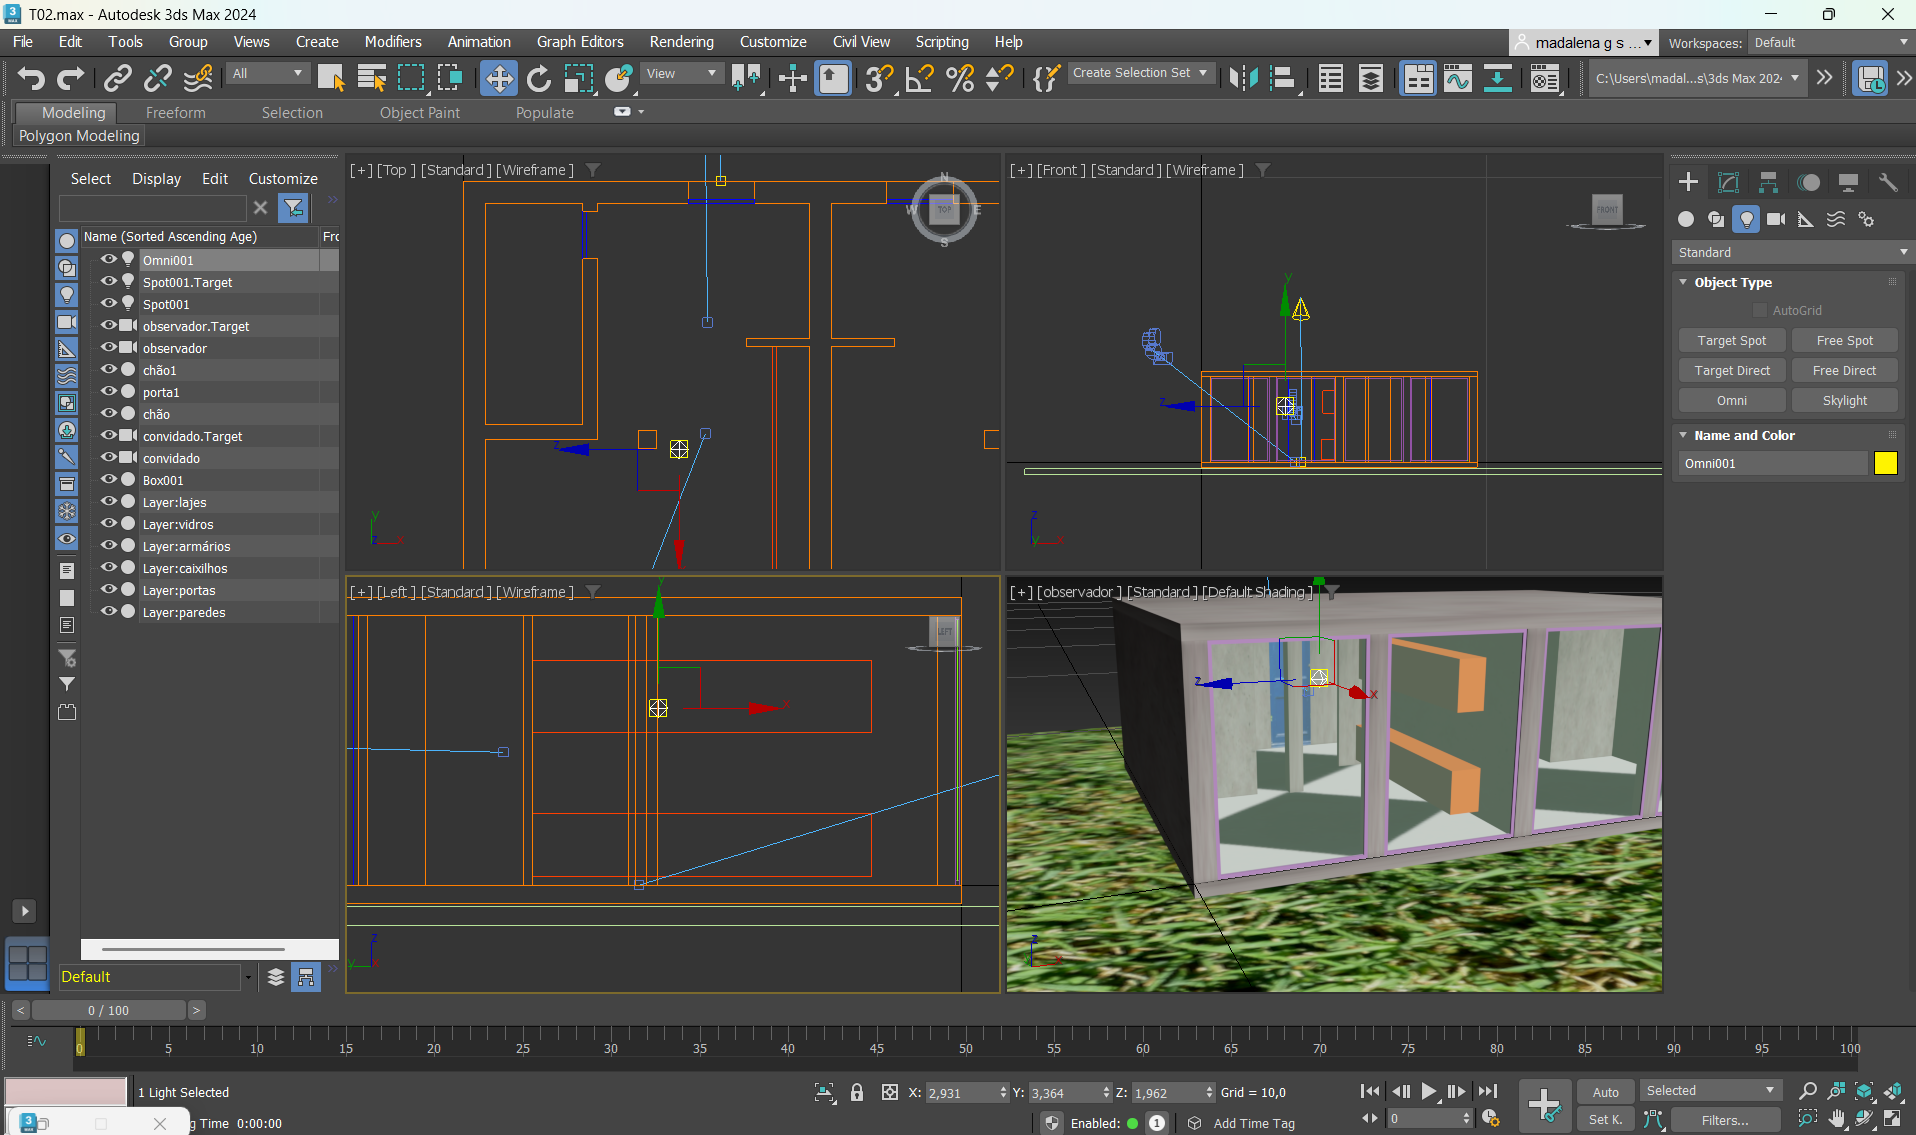Switch to the Freeform ribbon tab

tap(175, 113)
